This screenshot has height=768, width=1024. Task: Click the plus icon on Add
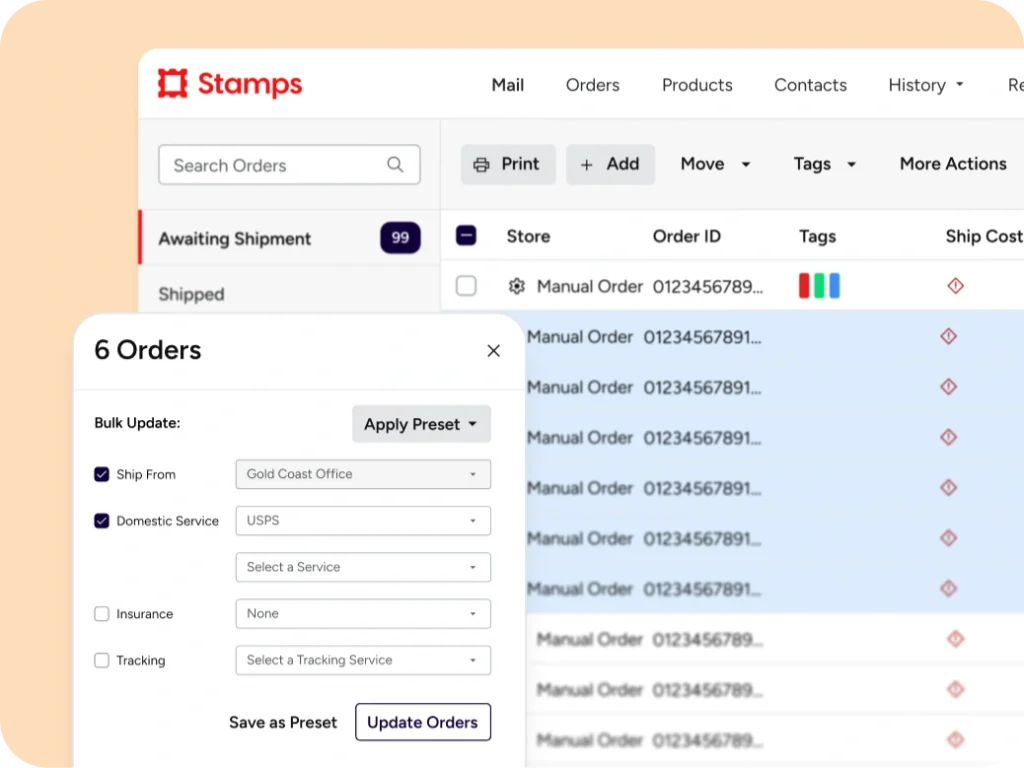[586, 165]
